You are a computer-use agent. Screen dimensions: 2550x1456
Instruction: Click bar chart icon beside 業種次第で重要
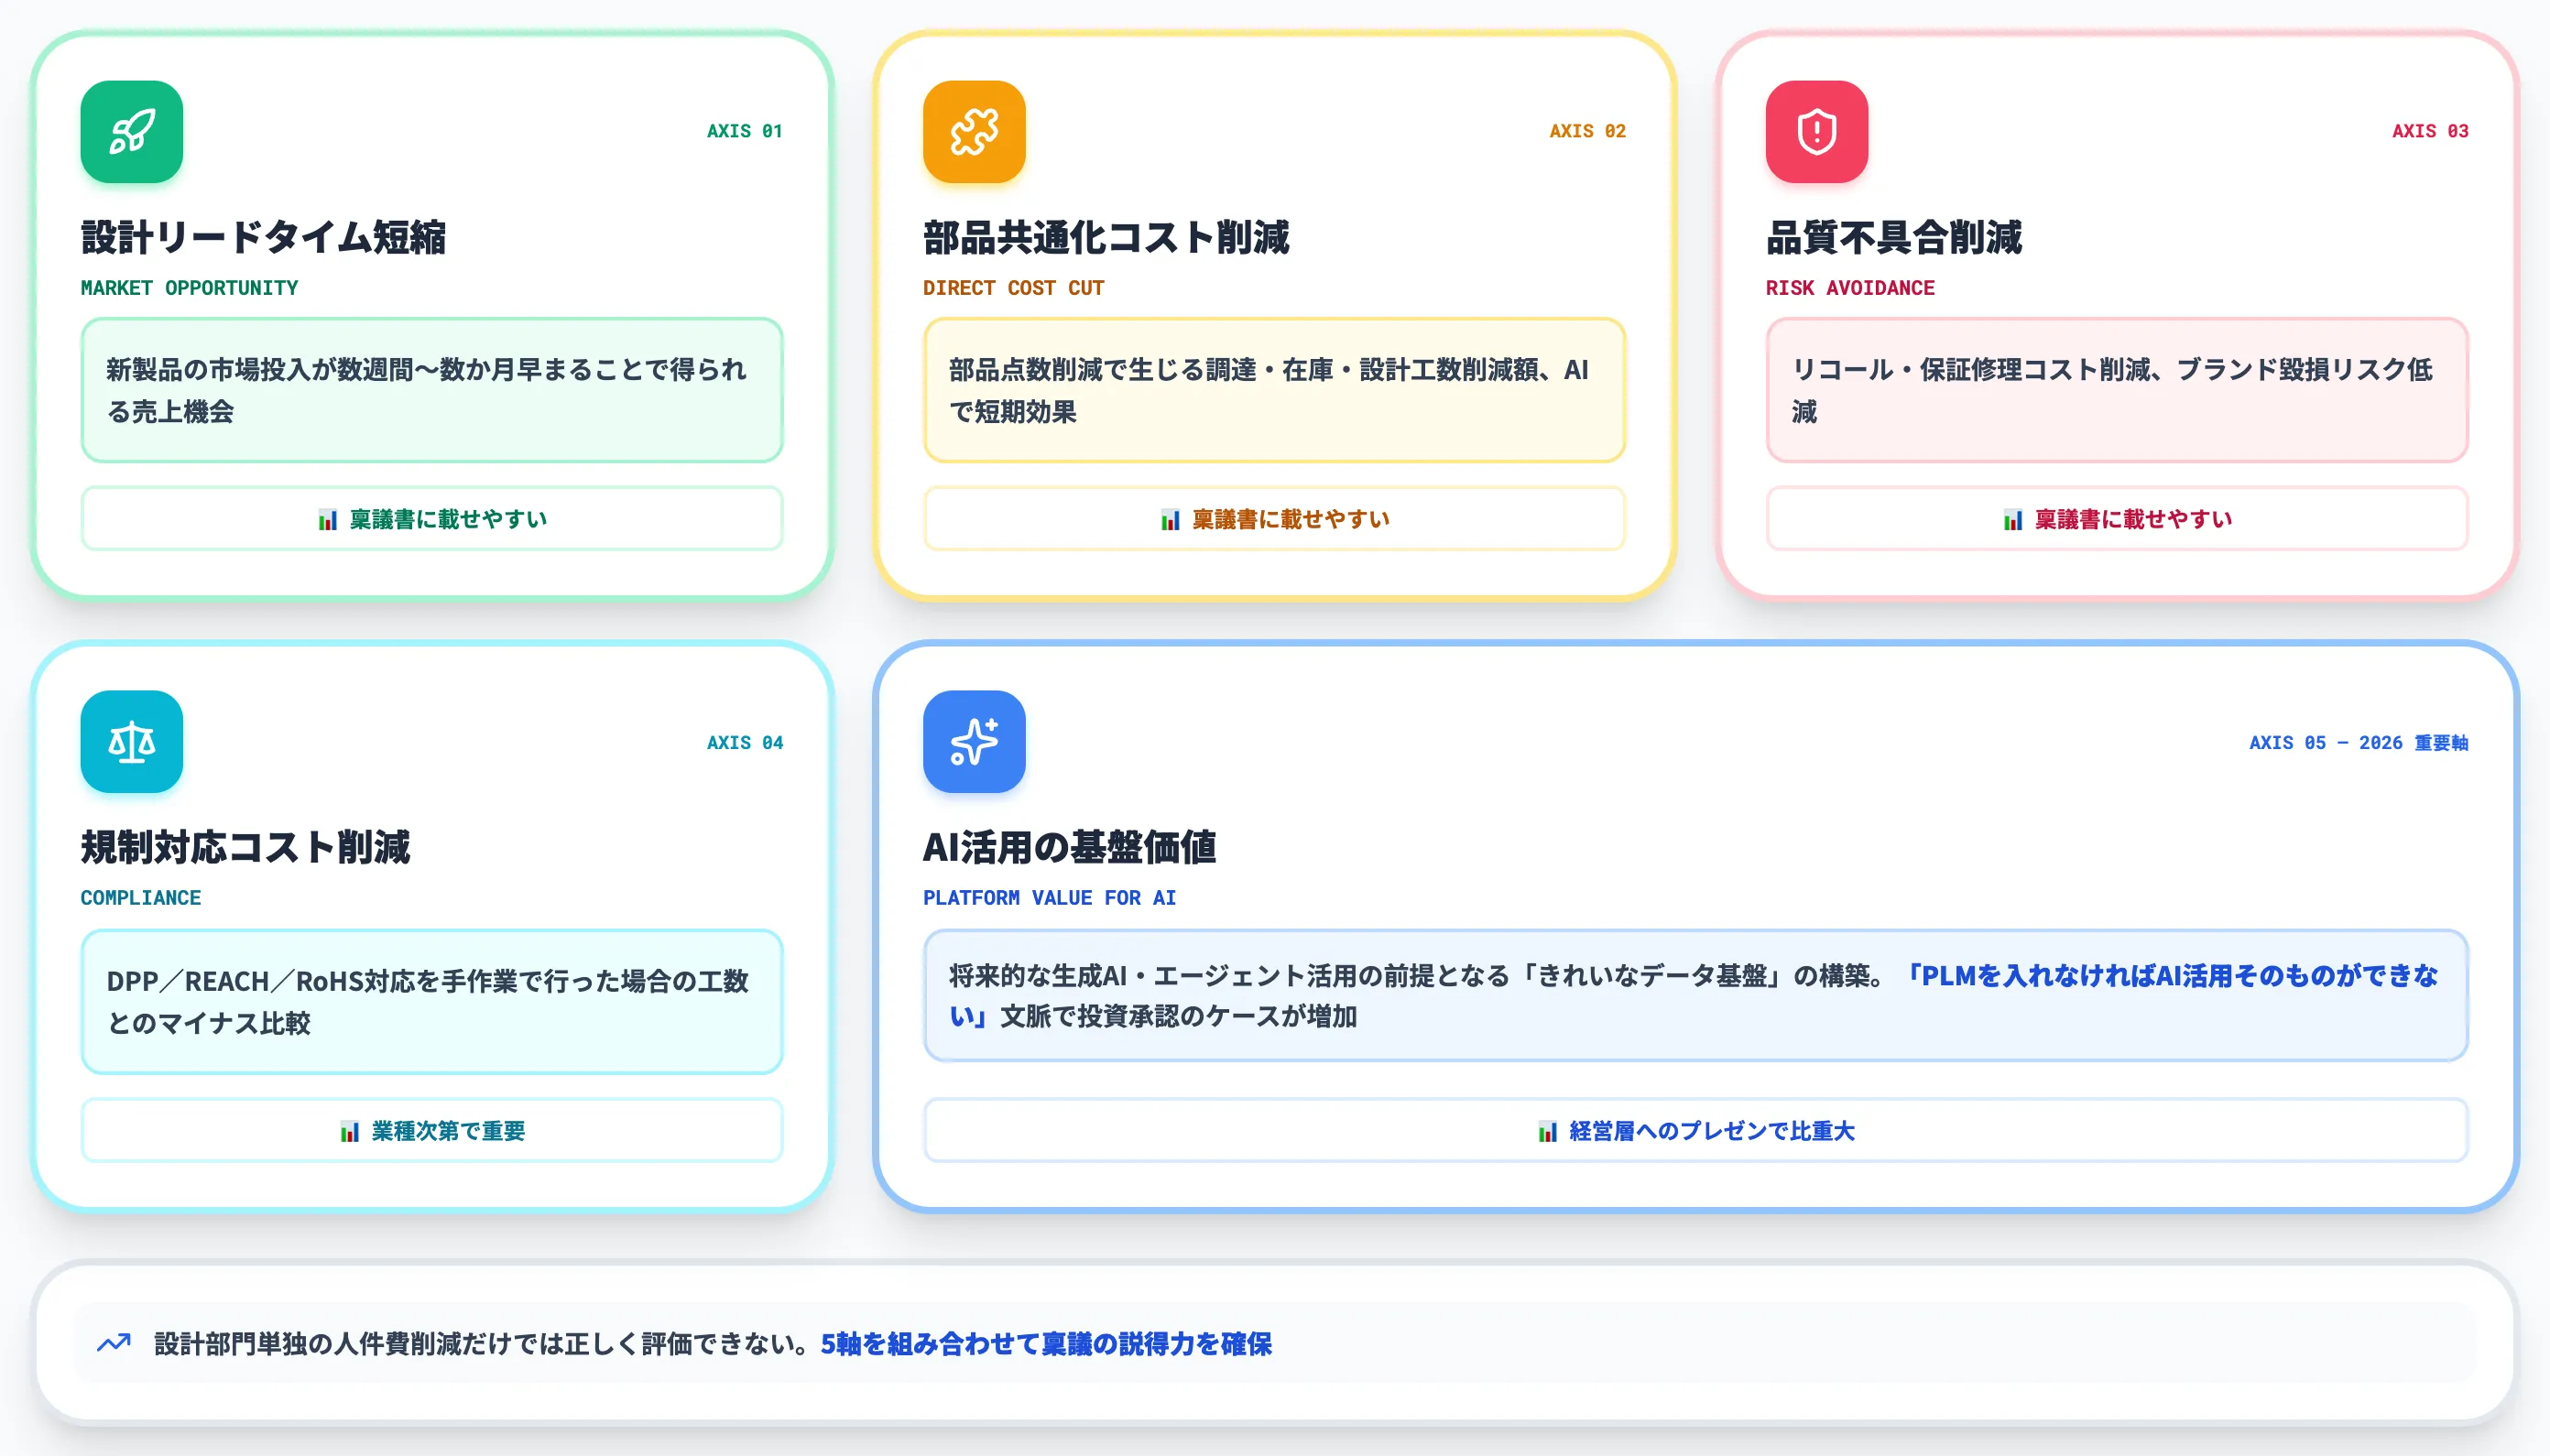coord(349,1132)
